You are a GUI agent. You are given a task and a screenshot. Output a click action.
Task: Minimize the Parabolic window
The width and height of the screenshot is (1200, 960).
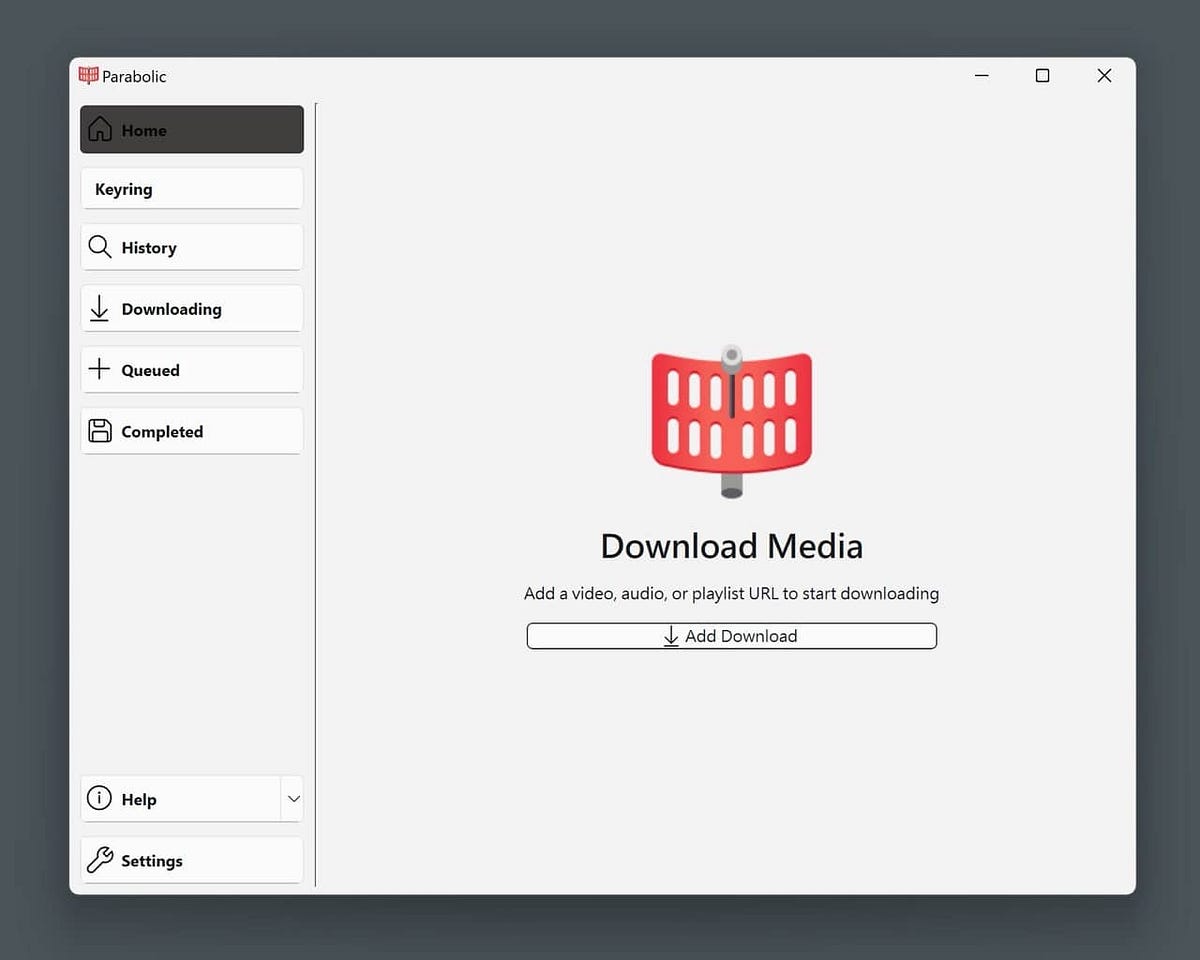pos(981,76)
